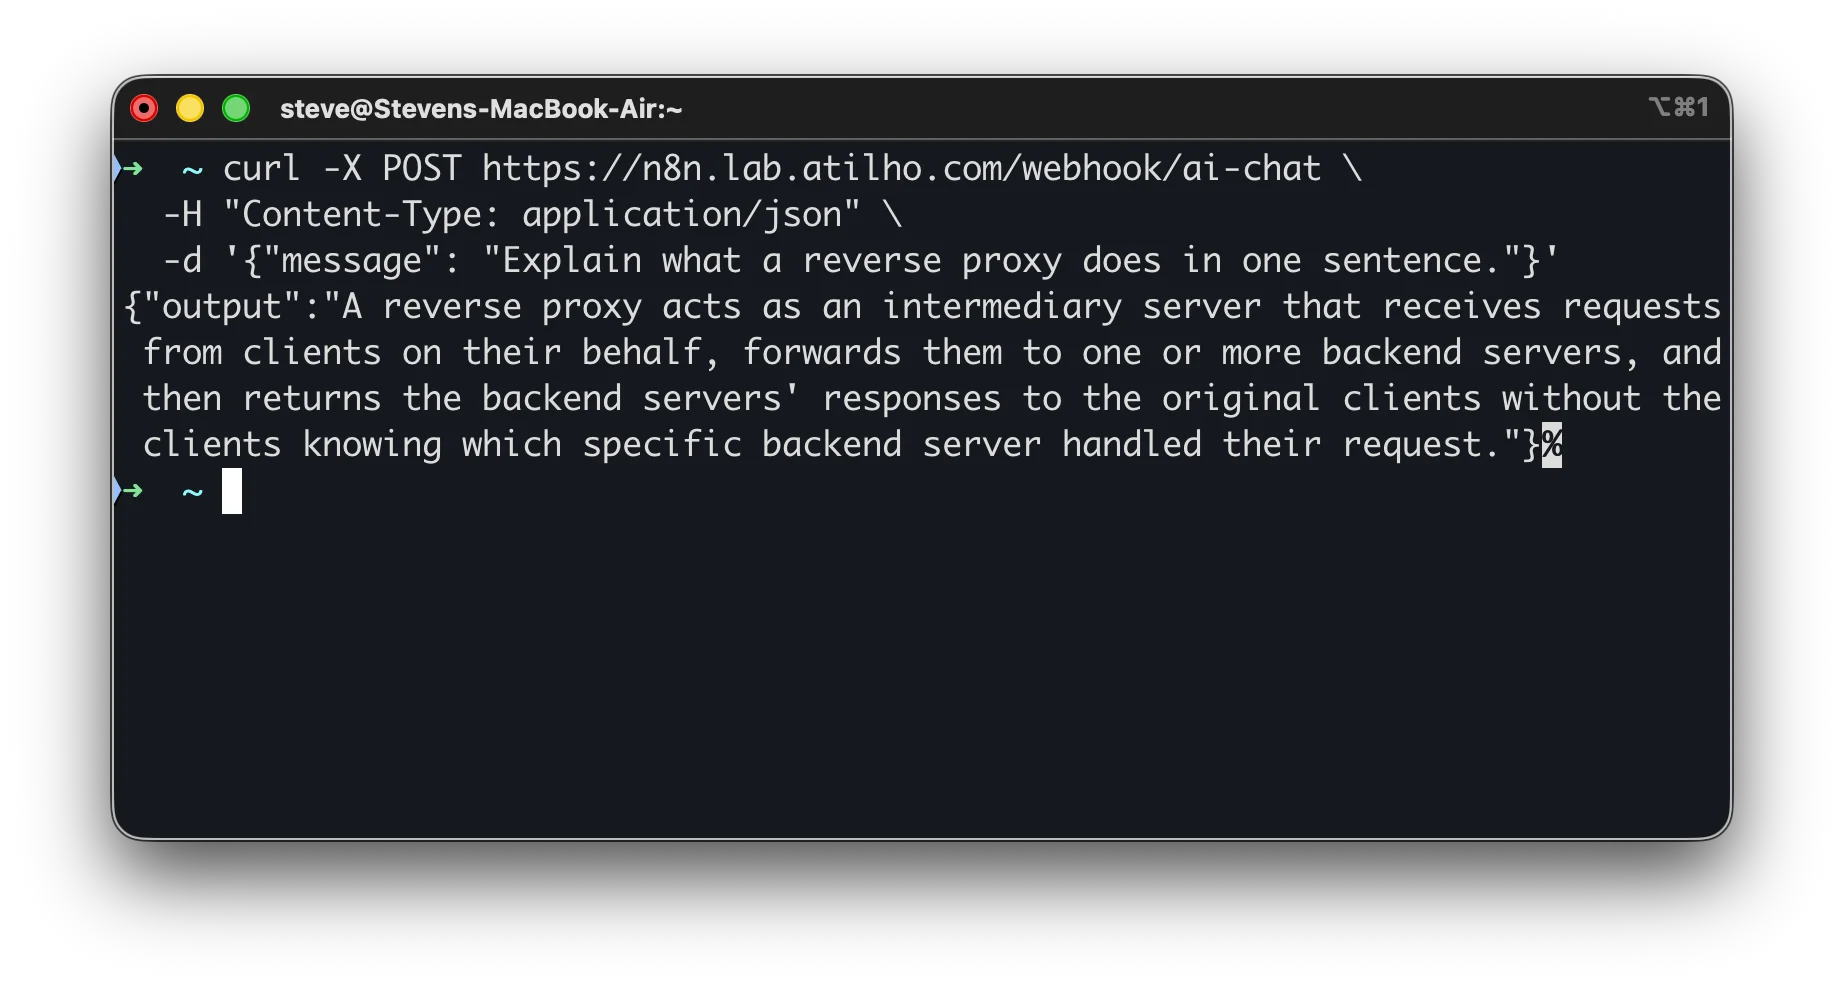Click the ⌥⌘1 window indicator
Image resolution: width=1844 pixels, height=988 pixels.
[1678, 107]
